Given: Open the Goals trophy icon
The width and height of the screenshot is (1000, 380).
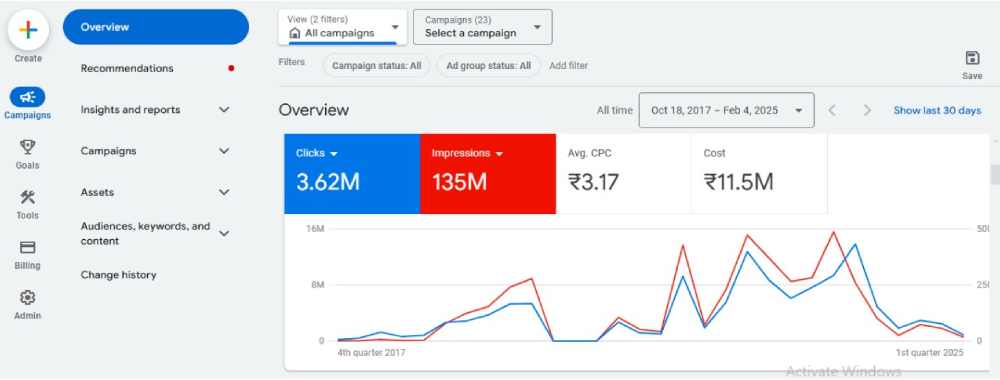Looking at the screenshot, I should coord(27,147).
